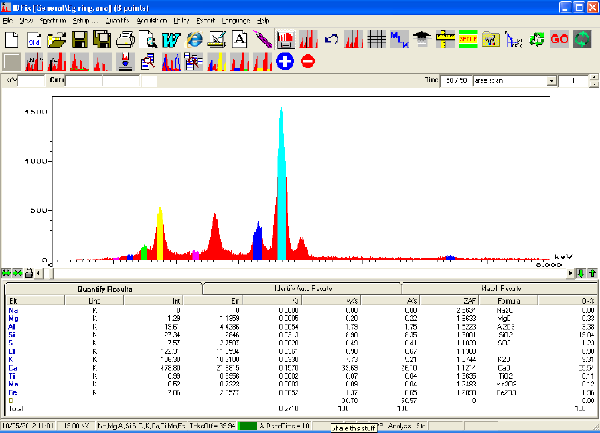Image resolution: width=600 pixels, height=433 pixels.
Task: Click the green up arrow beside the scrollbar
Action: point(592,273)
